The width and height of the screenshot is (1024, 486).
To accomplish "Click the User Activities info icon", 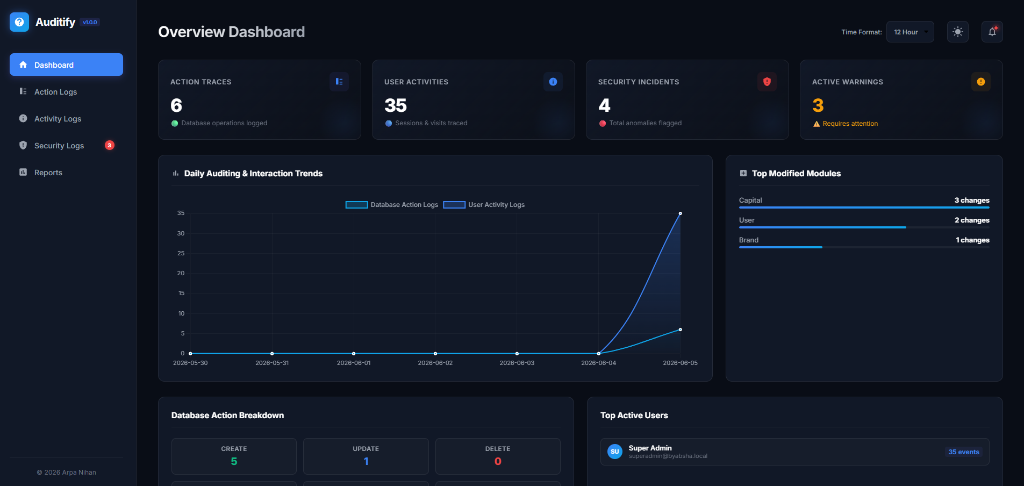I will click(553, 82).
